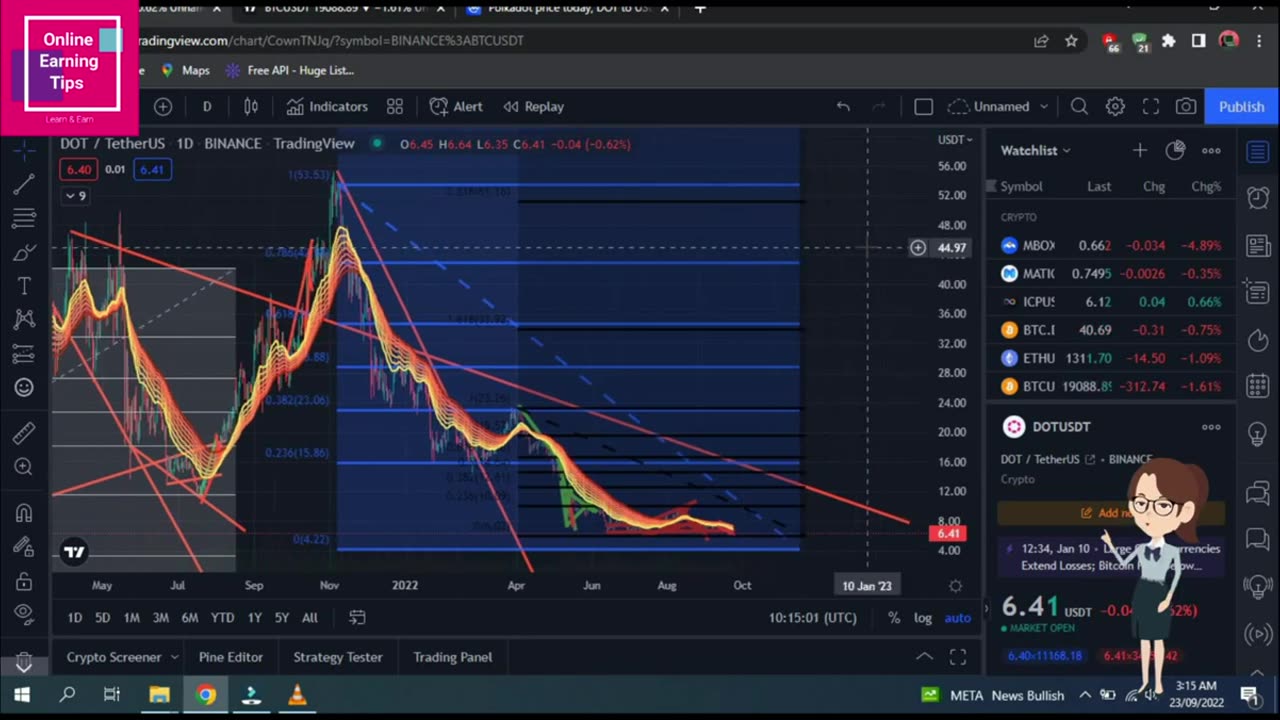Open layout setup square icon
This screenshot has height=720, width=1280.
[924, 106]
